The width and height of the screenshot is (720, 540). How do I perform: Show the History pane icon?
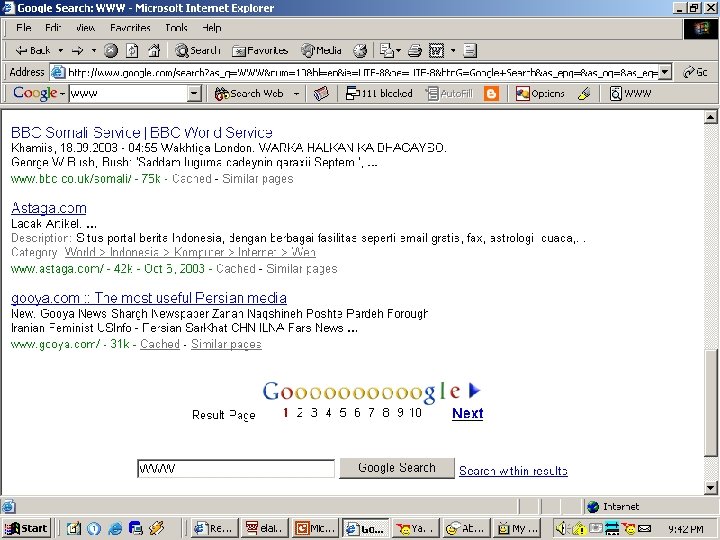pyautogui.click(x=360, y=51)
